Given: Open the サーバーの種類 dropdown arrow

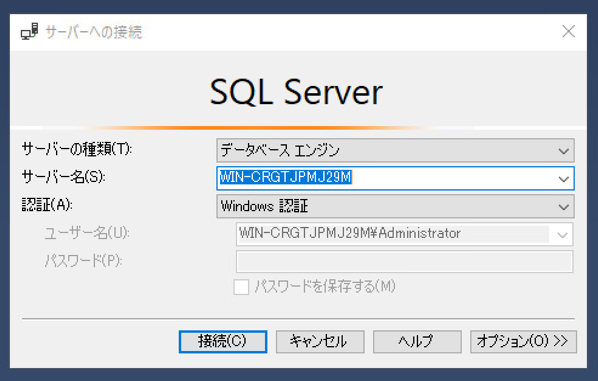Looking at the screenshot, I should (x=563, y=151).
